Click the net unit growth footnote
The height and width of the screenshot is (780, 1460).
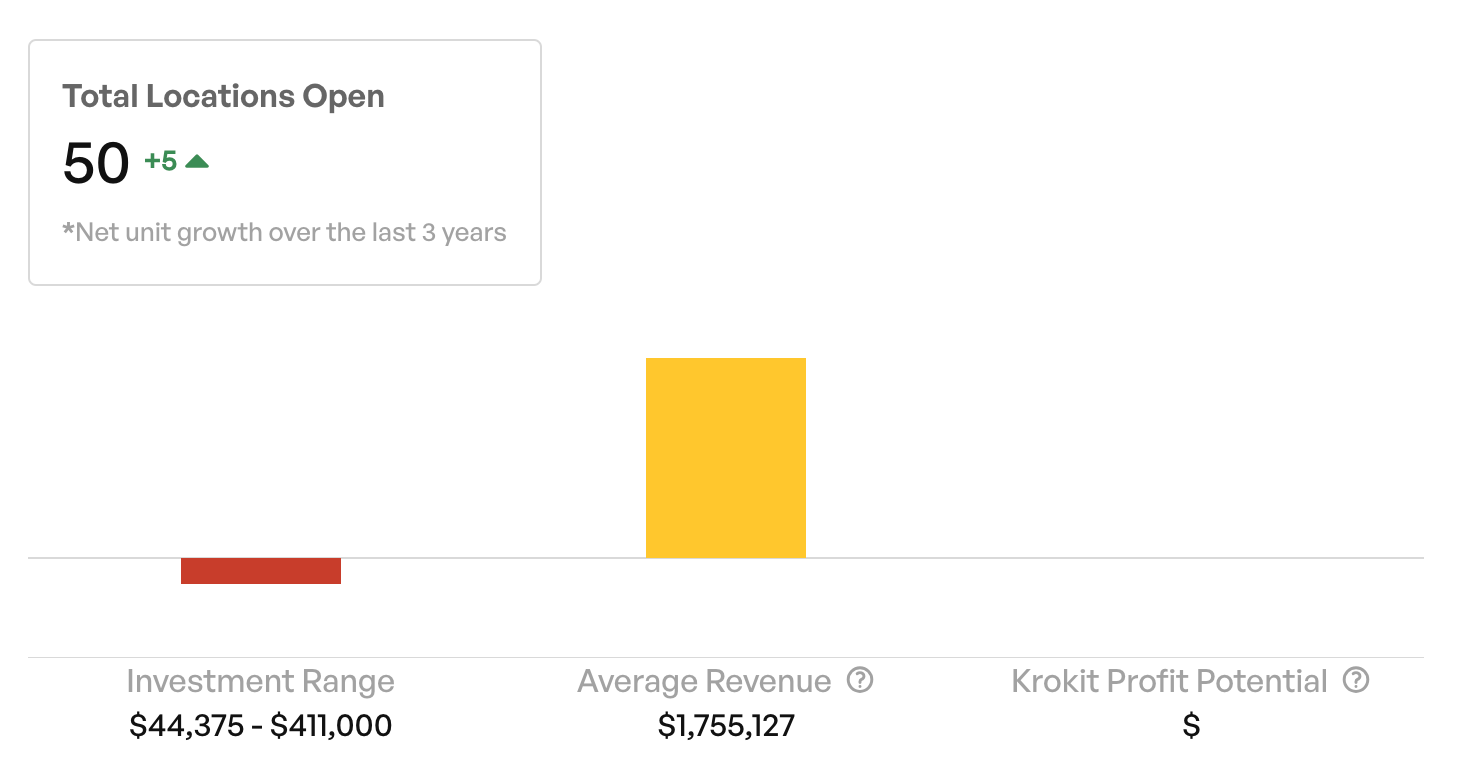point(284,233)
